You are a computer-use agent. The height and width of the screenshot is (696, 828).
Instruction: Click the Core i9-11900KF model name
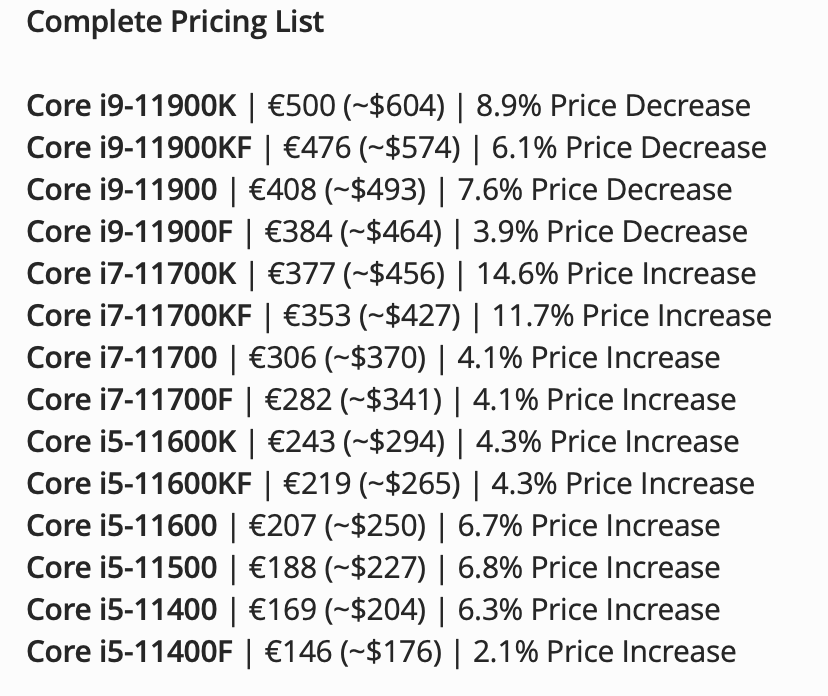(139, 147)
